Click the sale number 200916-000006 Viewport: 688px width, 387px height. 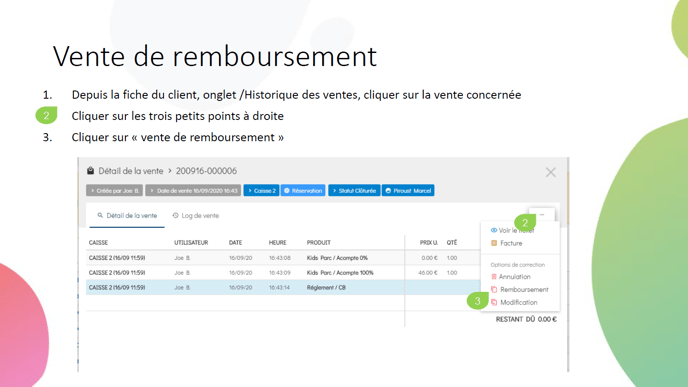(x=206, y=171)
